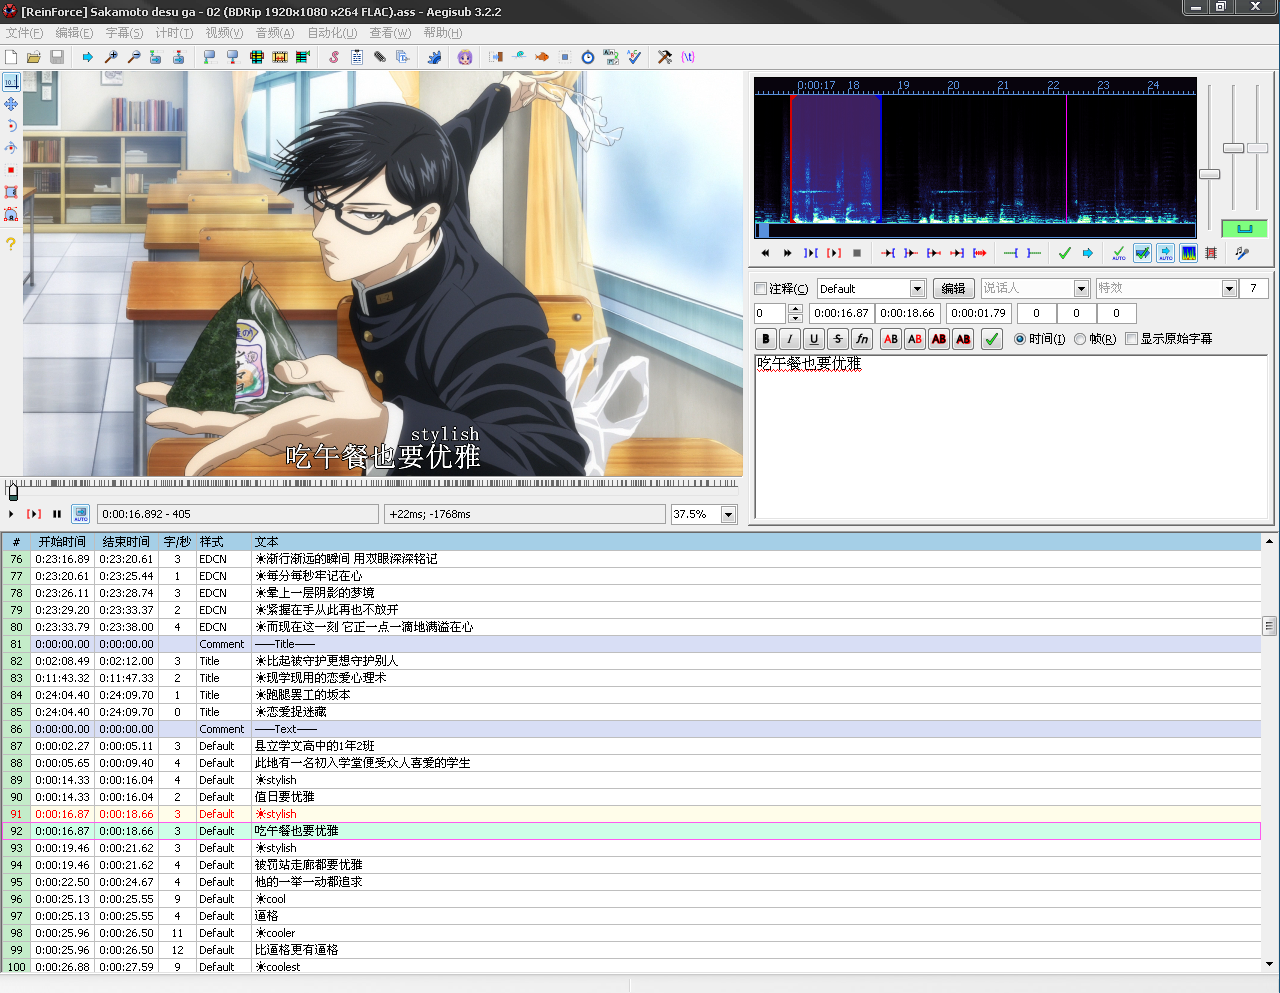Open the 计时 menu
Viewport: 1280px width, 993px height.
click(174, 33)
